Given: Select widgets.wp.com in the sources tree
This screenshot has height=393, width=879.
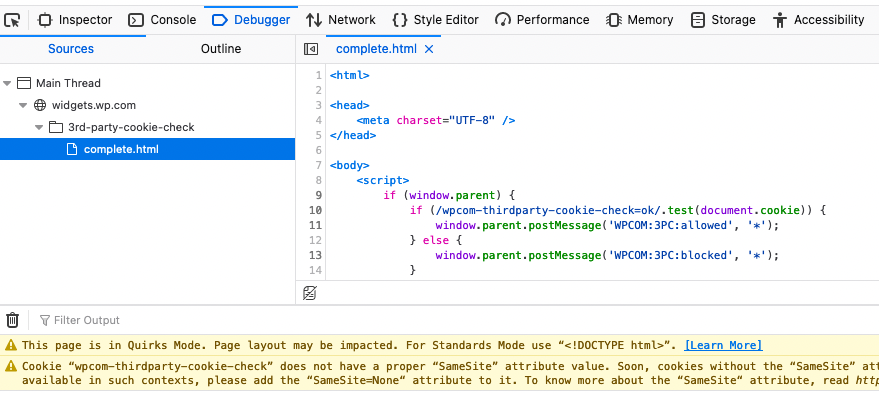Looking at the screenshot, I should click(x=94, y=105).
